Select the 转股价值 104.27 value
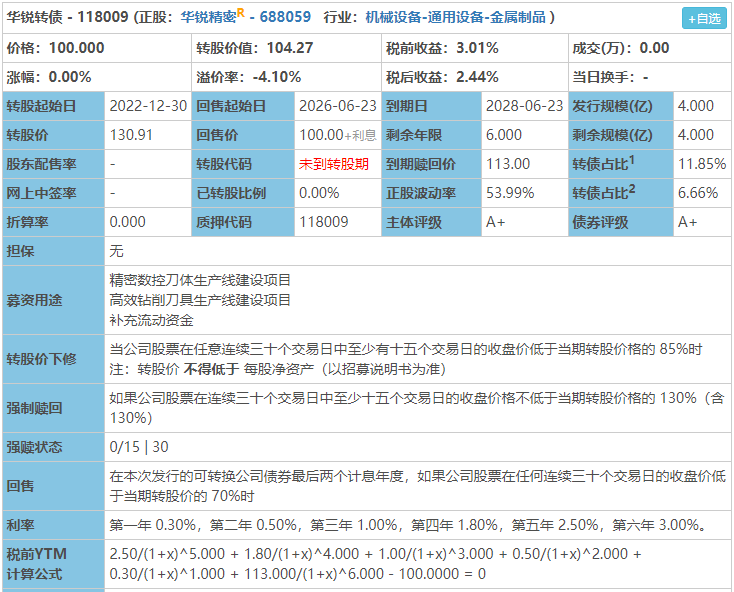The height and width of the screenshot is (592, 734). click(290, 48)
